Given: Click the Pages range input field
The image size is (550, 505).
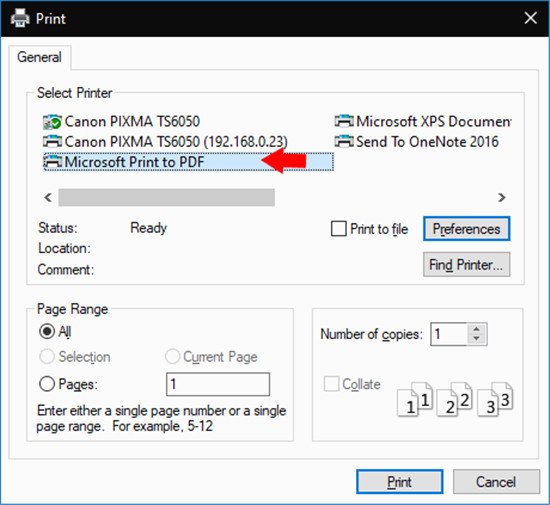Looking at the screenshot, I should pos(218,384).
